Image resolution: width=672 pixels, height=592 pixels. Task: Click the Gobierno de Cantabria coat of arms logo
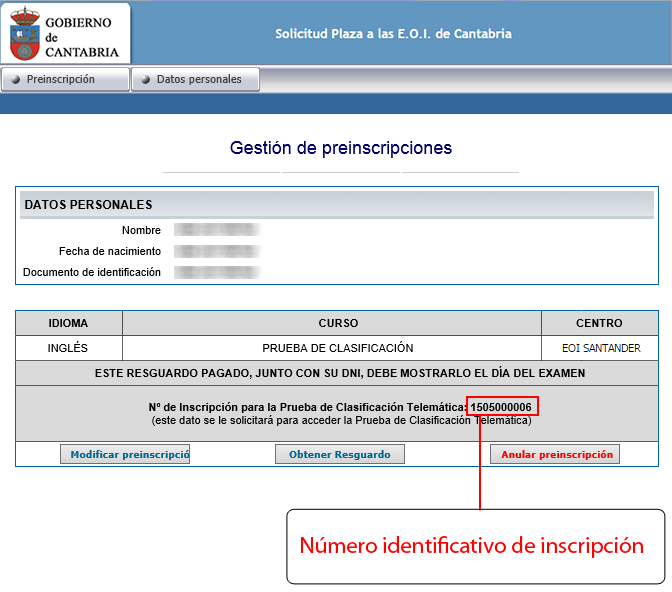(x=25, y=33)
